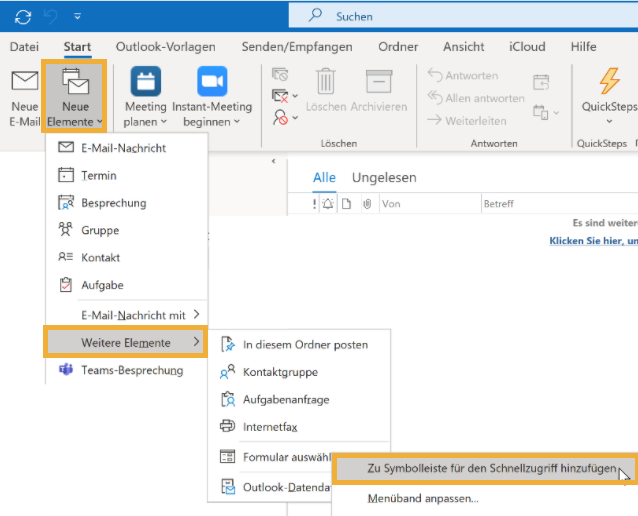Click the Neue E-Mail button
The image size is (638, 516).
24,98
